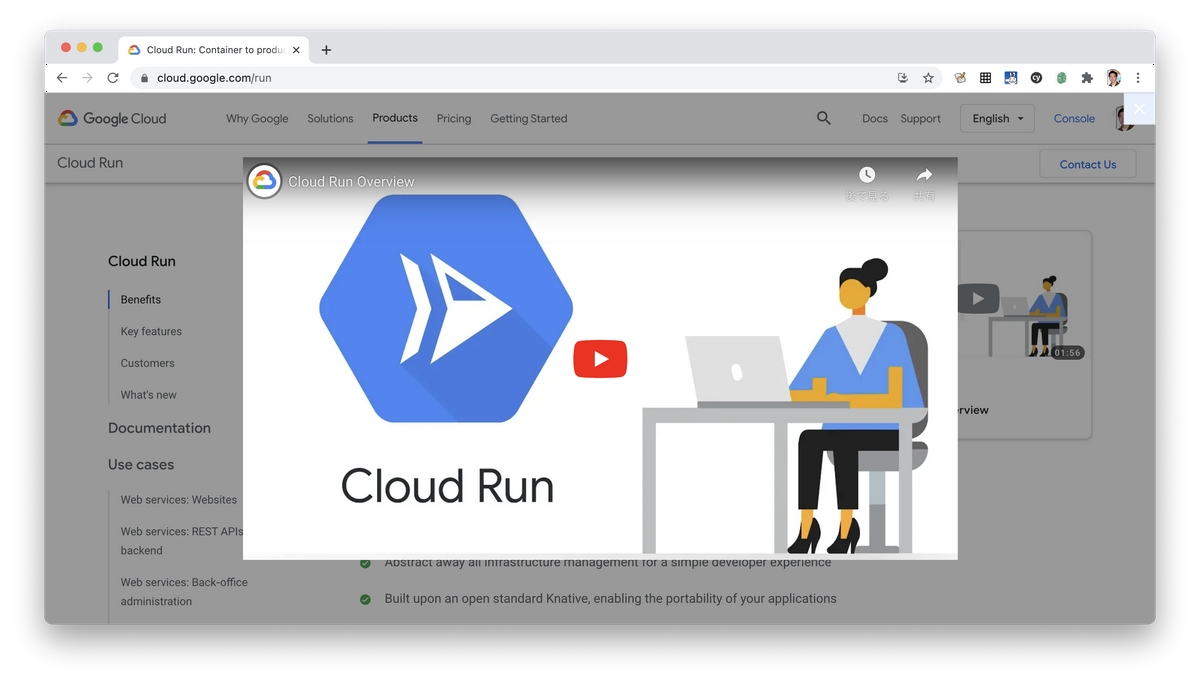Image resolution: width=1200 pixels, height=683 pixels.
Task: Select What's new in the sidebar
Action: (x=148, y=395)
